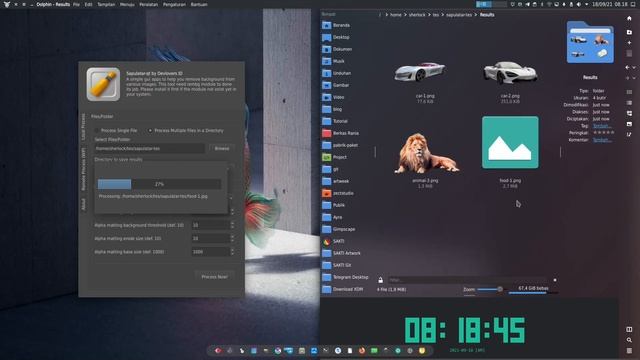This screenshot has height=360, width=640.
Task: Select Process Single File radio button
Action: pos(97,131)
